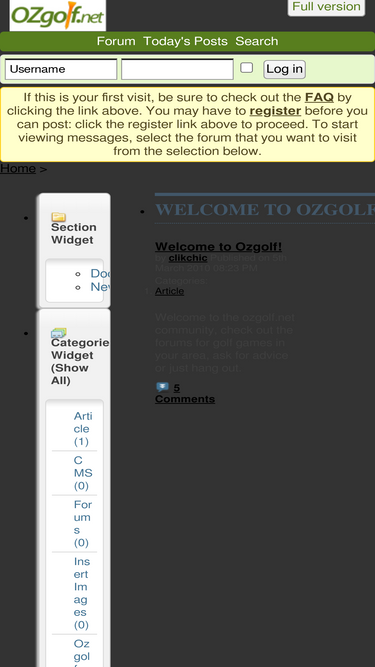Tick the remember me checkbox

247,68
